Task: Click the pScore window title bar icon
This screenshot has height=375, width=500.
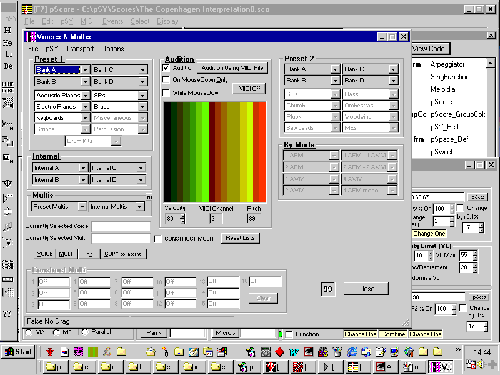Action: coord(27,9)
